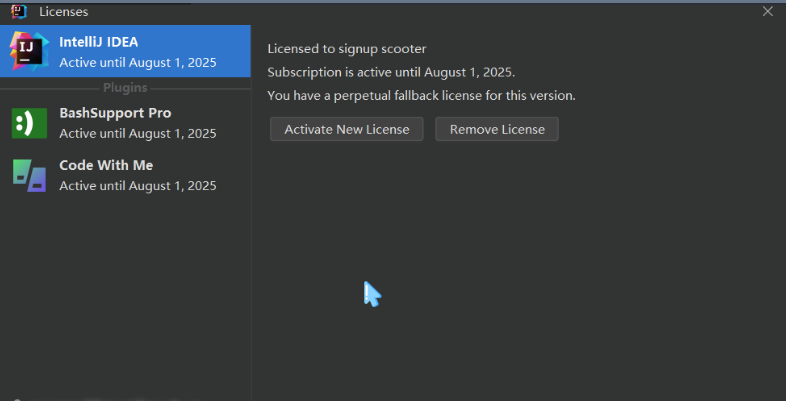The height and width of the screenshot is (401, 786).
Task: Click the Licenses title text
Action: 64,12
